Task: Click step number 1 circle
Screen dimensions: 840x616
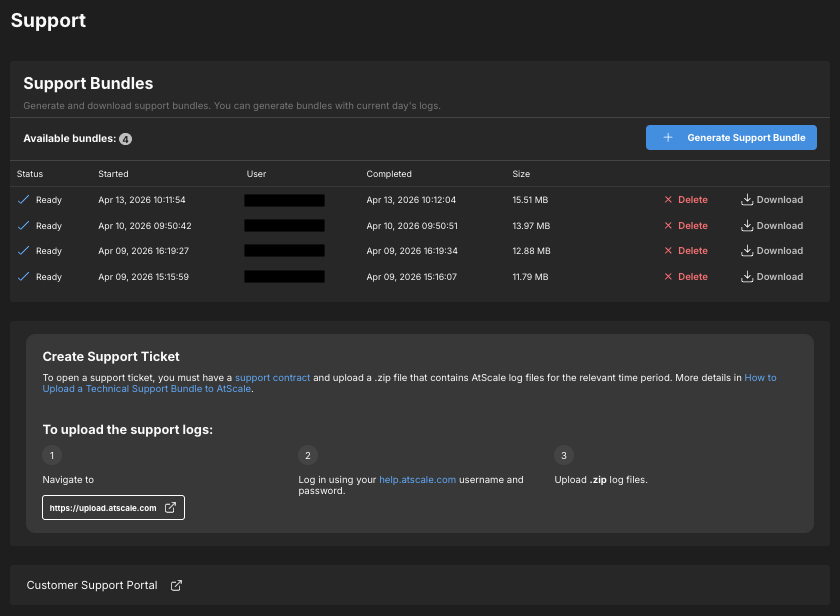Action: tap(52, 455)
